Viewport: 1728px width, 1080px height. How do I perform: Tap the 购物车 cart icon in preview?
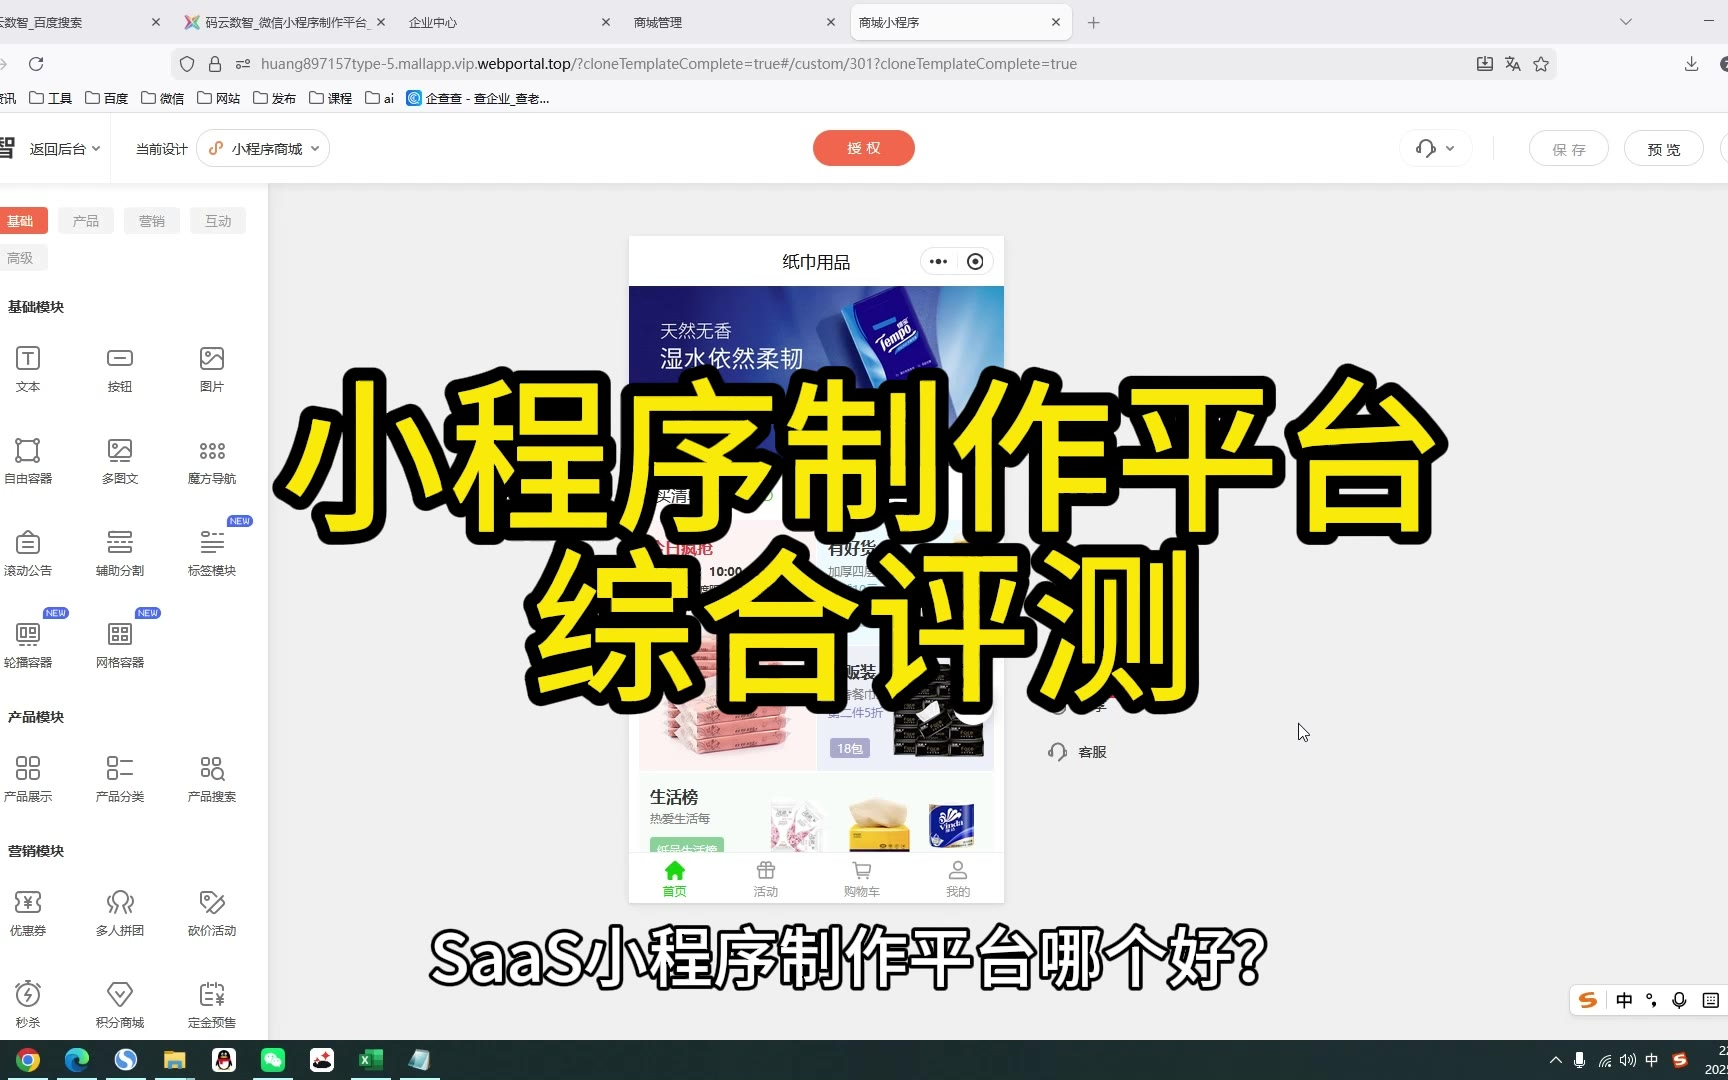[x=861, y=879]
